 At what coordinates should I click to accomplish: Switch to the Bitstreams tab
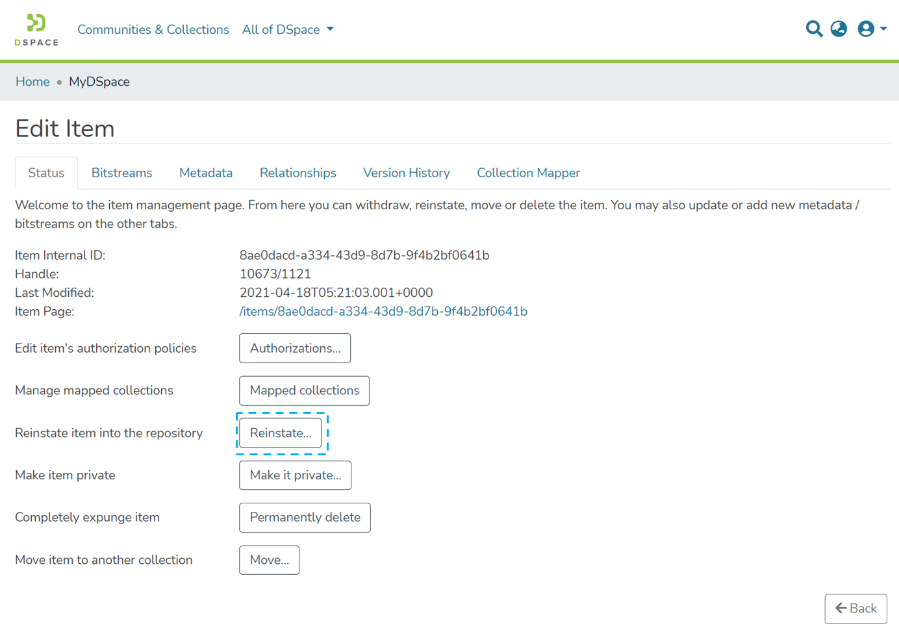pyautogui.click(x=122, y=173)
